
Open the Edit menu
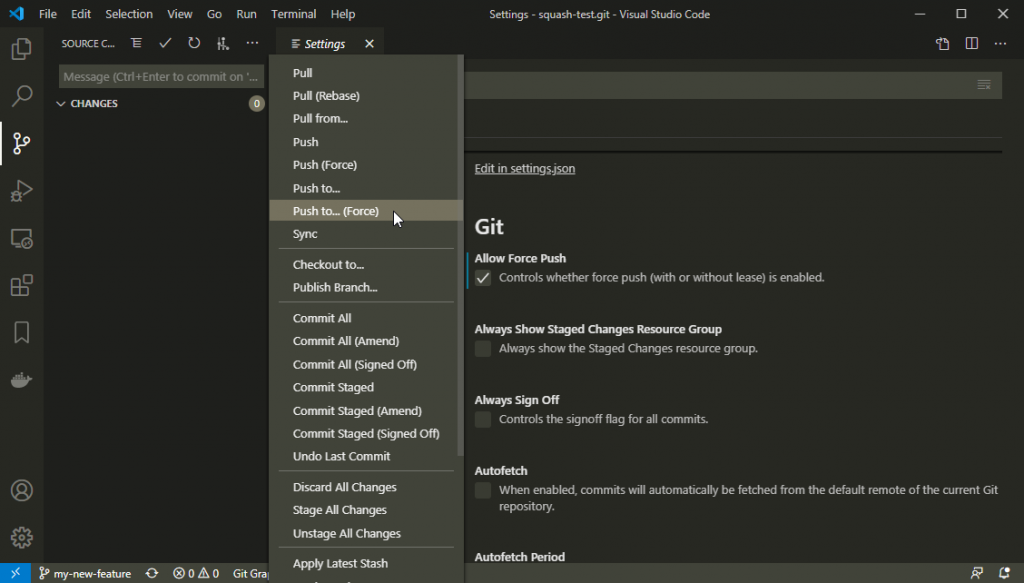(81, 14)
